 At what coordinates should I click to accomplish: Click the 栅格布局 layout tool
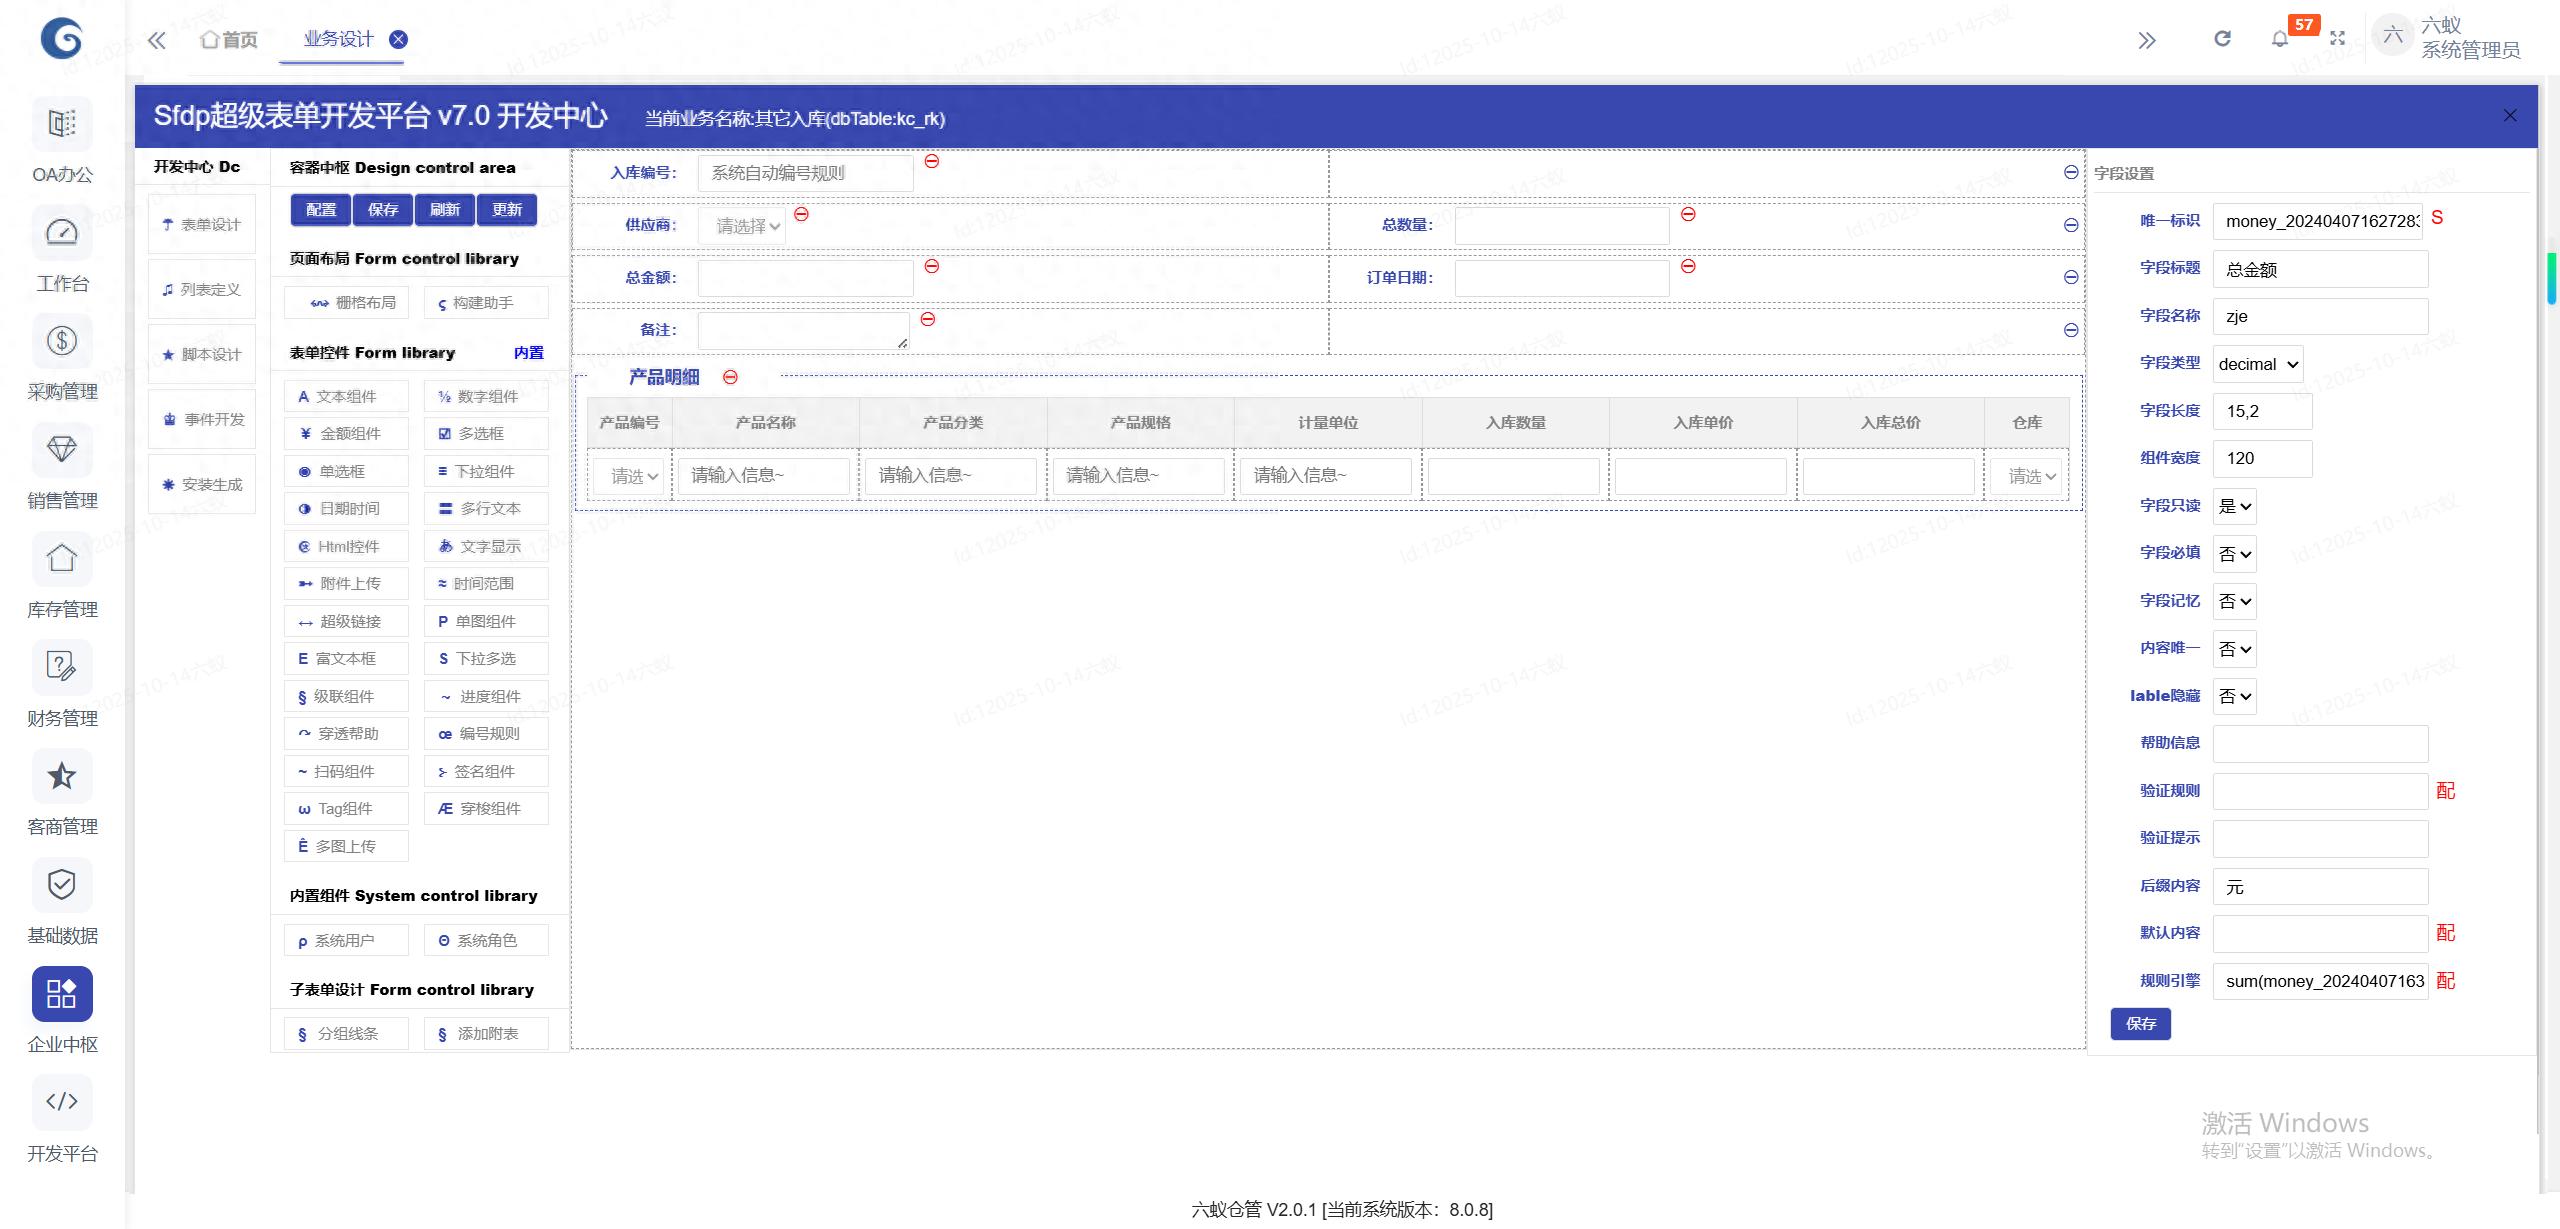(x=346, y=302)
